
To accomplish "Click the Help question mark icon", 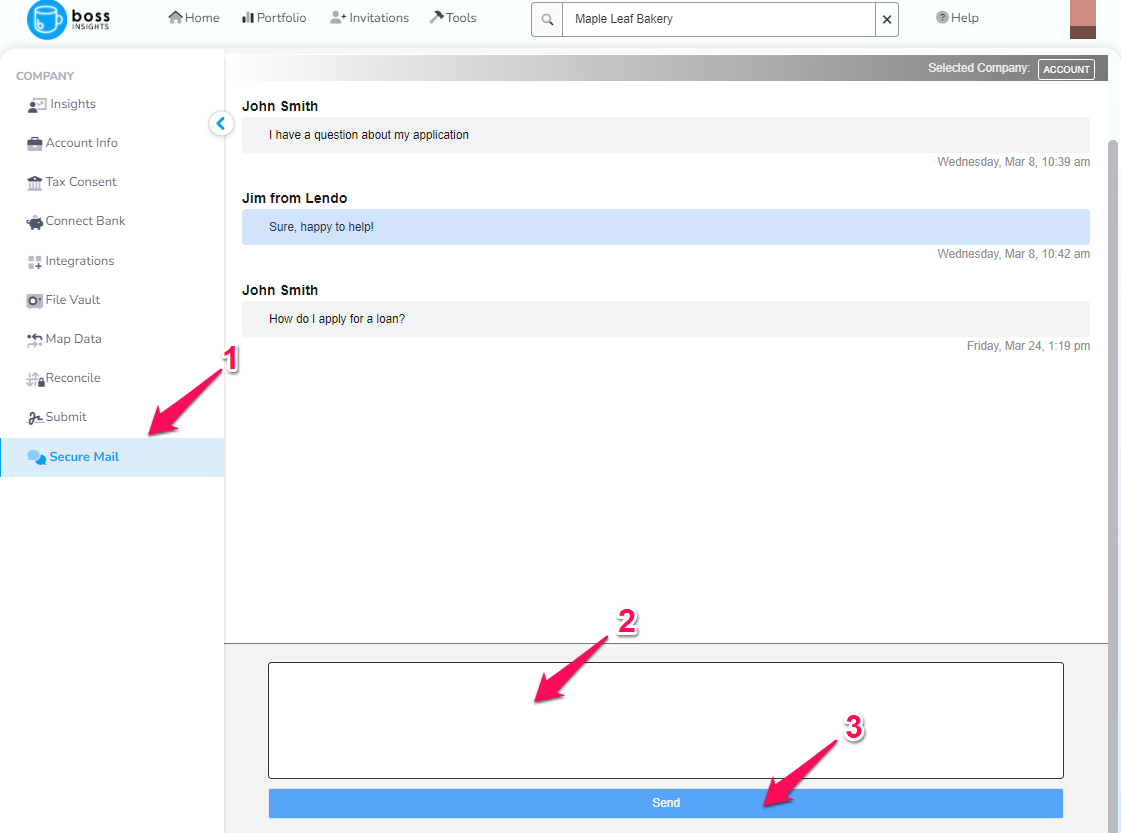I will tap(942, 17).
